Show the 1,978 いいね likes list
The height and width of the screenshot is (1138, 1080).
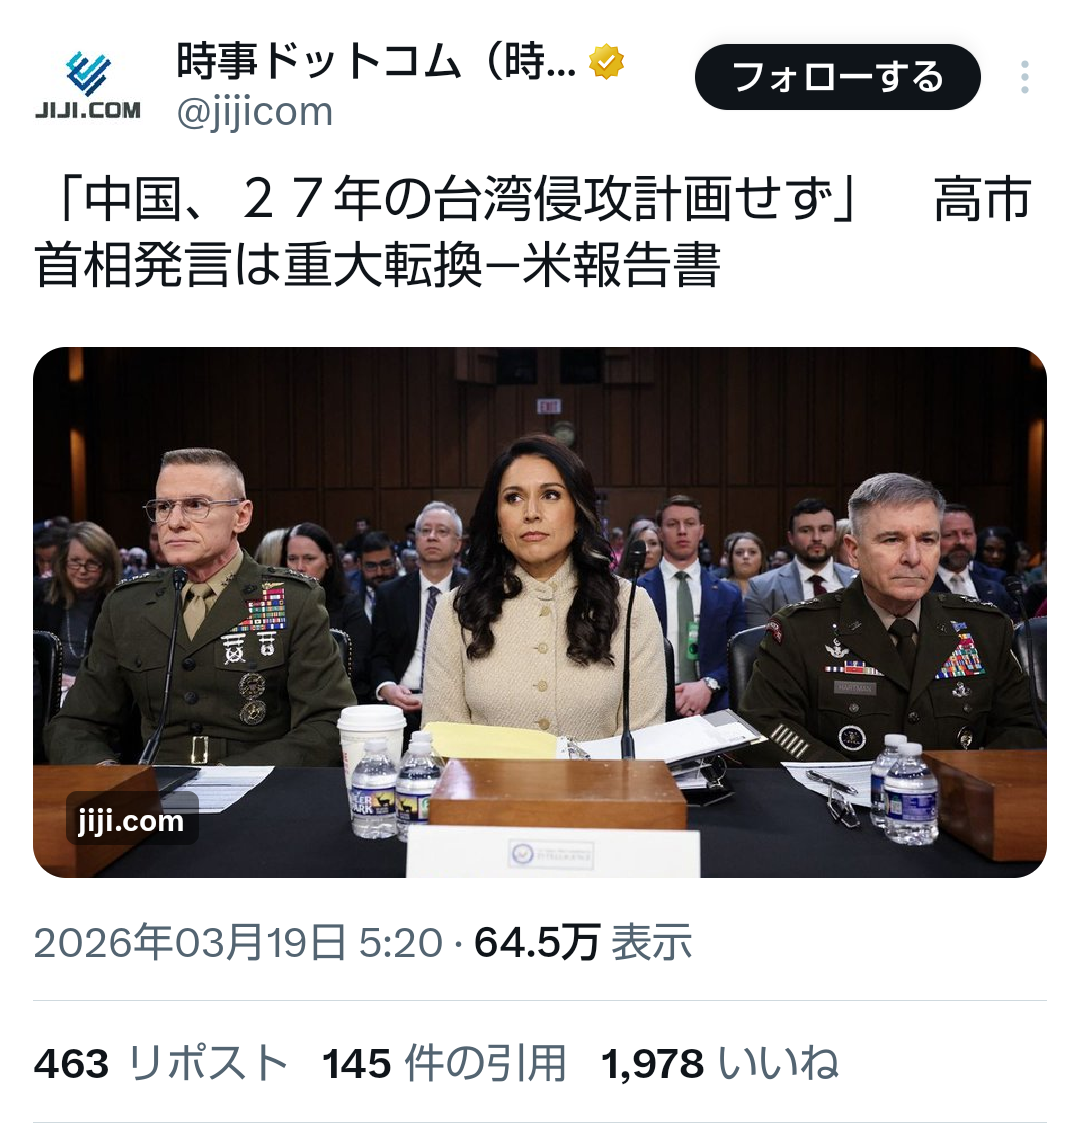pos(719,1064)
